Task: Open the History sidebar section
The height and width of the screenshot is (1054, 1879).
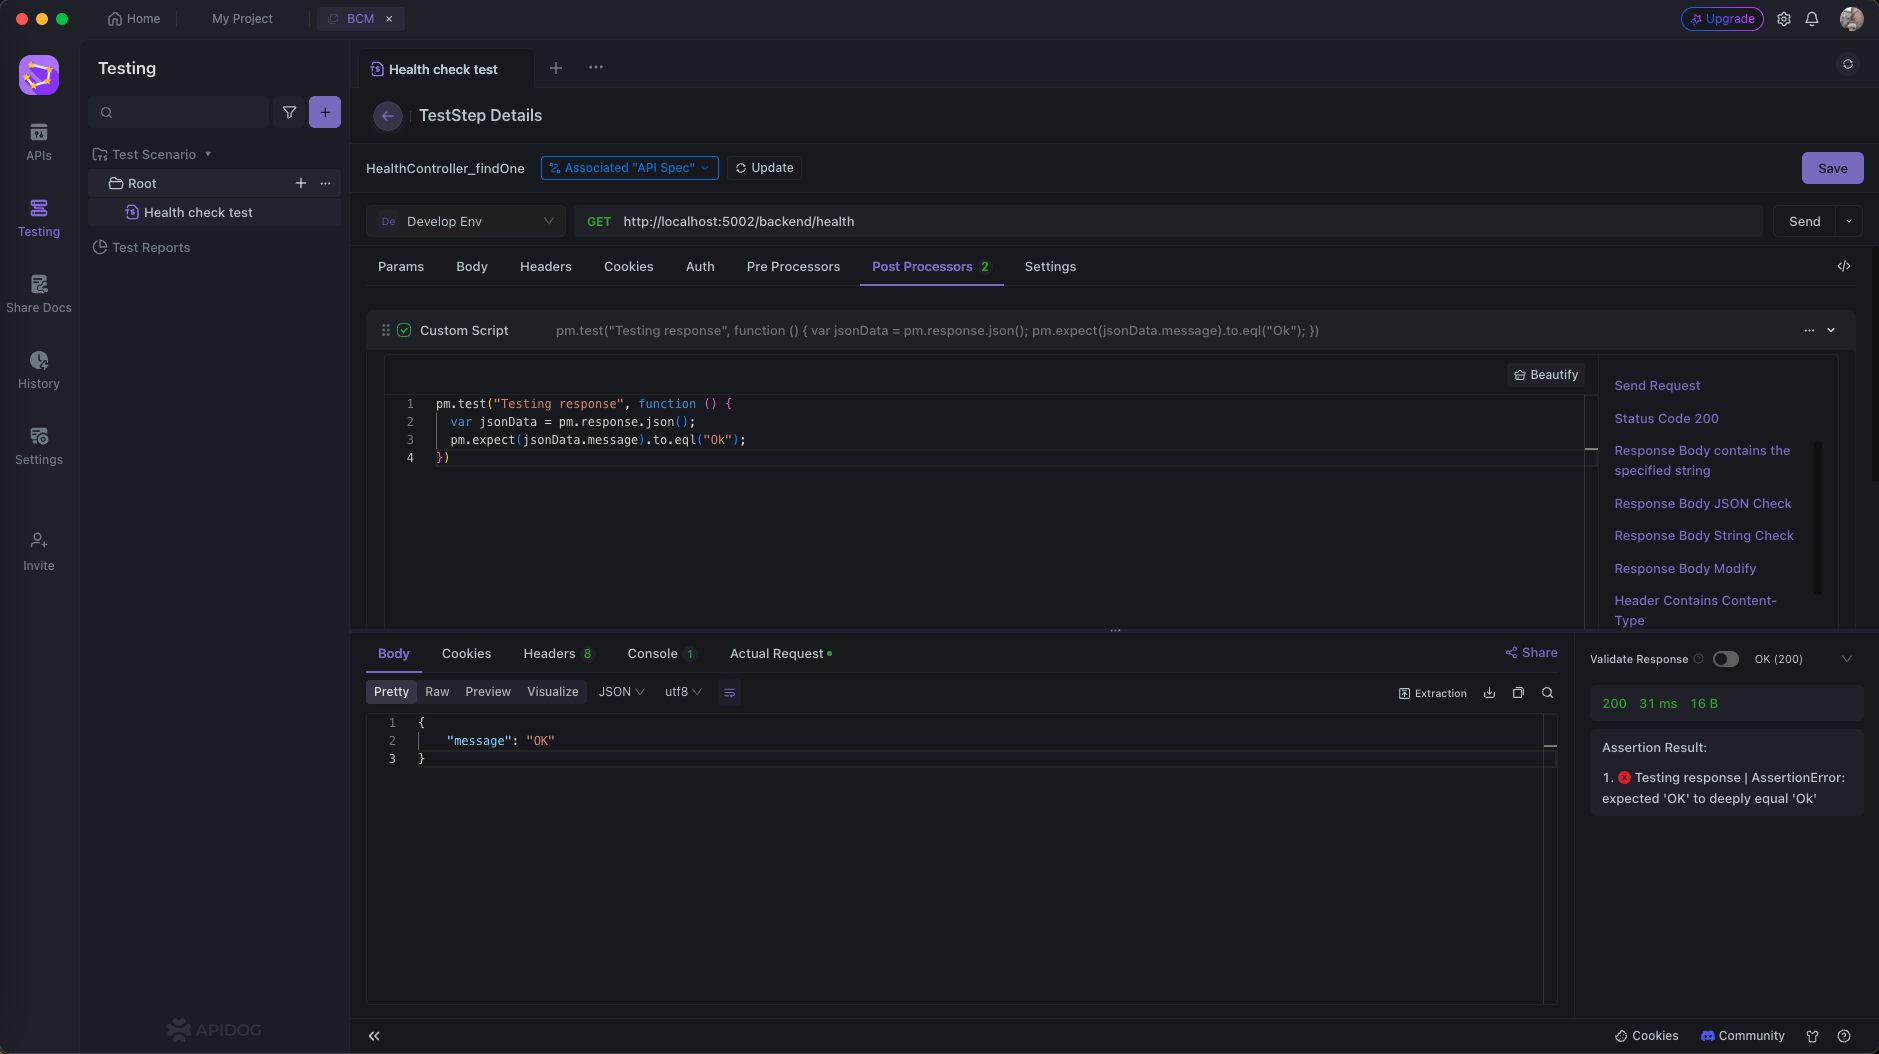Action: (x=39, y=370)
